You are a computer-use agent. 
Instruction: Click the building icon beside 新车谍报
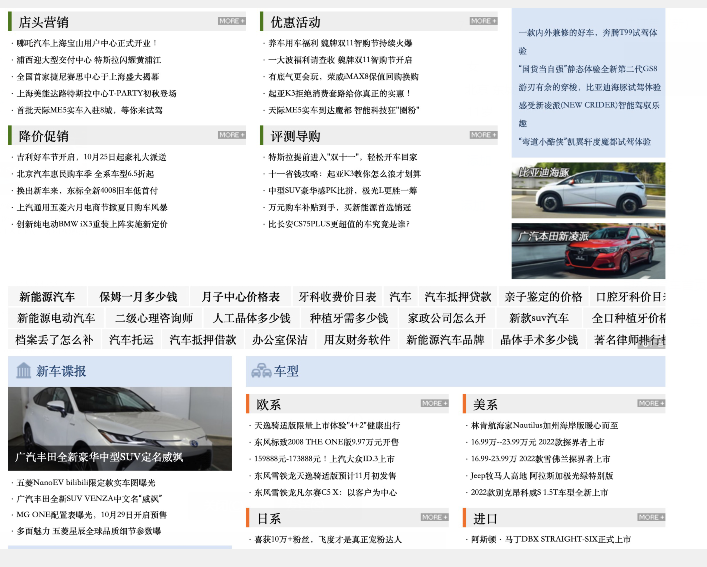click(23, 370)
